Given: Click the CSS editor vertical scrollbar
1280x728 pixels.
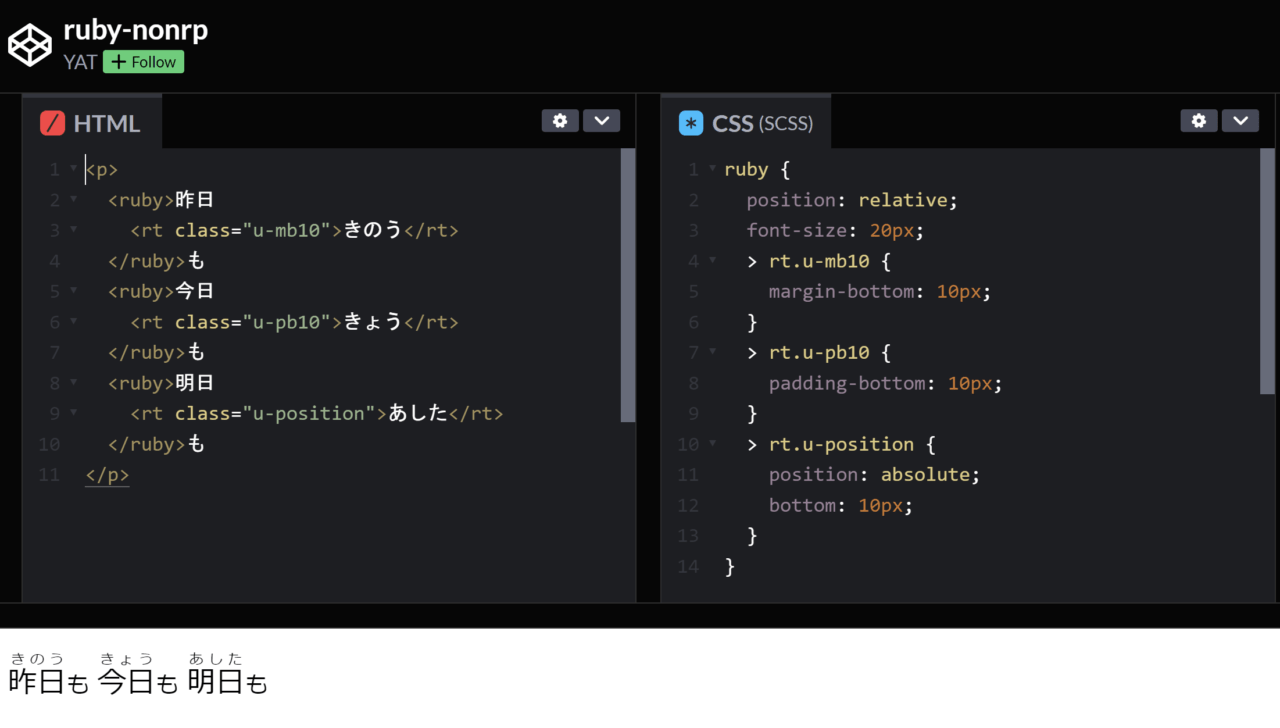Looking at the screenshot, I should point(1267,271).
